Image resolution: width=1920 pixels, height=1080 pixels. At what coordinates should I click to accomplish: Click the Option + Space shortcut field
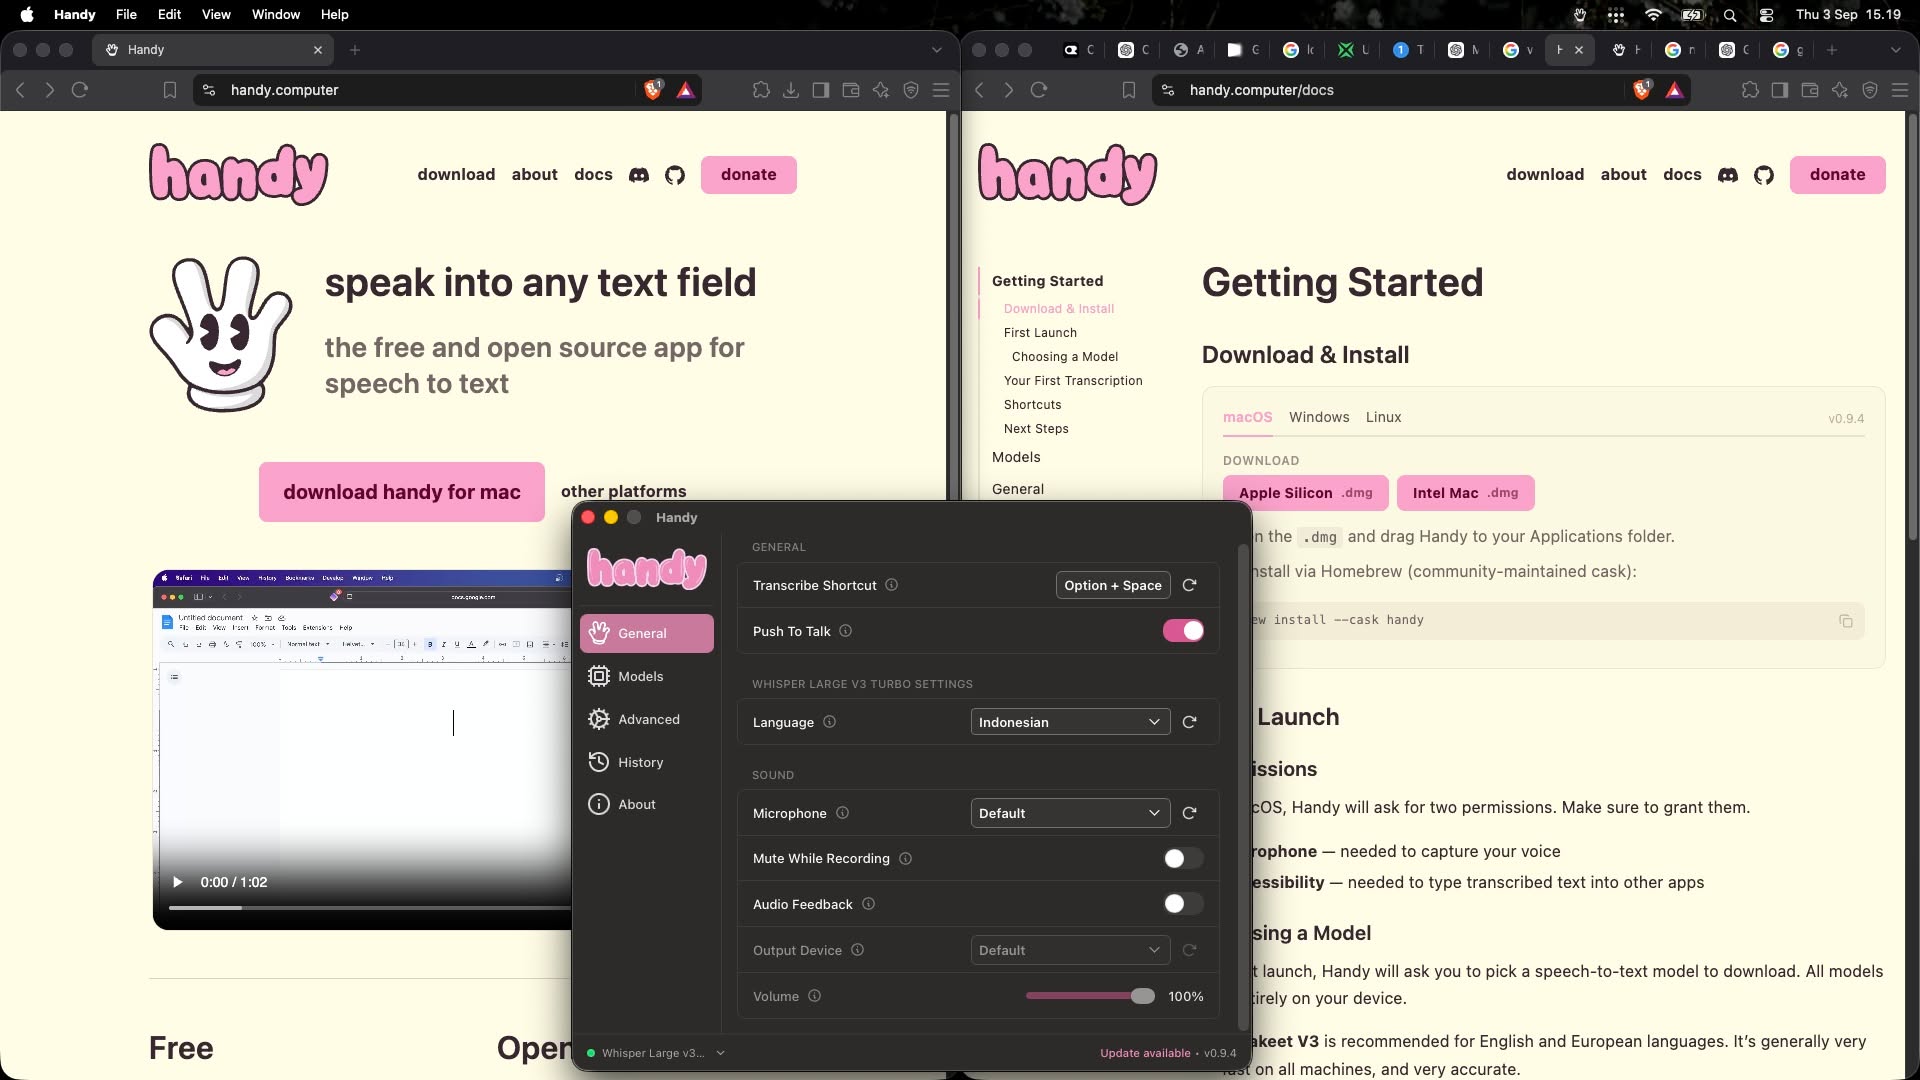[1113, 585]
